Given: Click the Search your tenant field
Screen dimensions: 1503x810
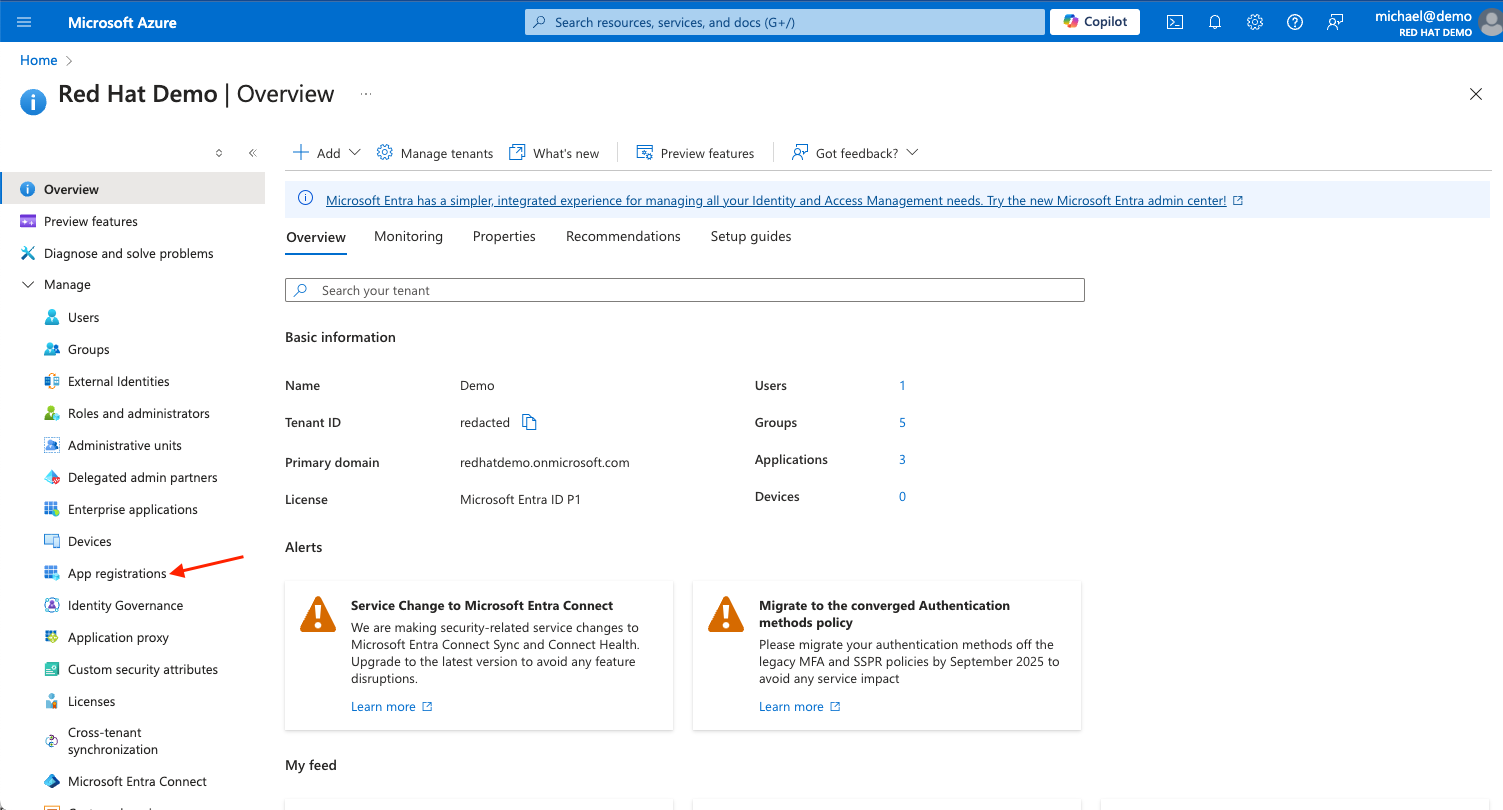Looking at the screenshot, I should [684, 290].
